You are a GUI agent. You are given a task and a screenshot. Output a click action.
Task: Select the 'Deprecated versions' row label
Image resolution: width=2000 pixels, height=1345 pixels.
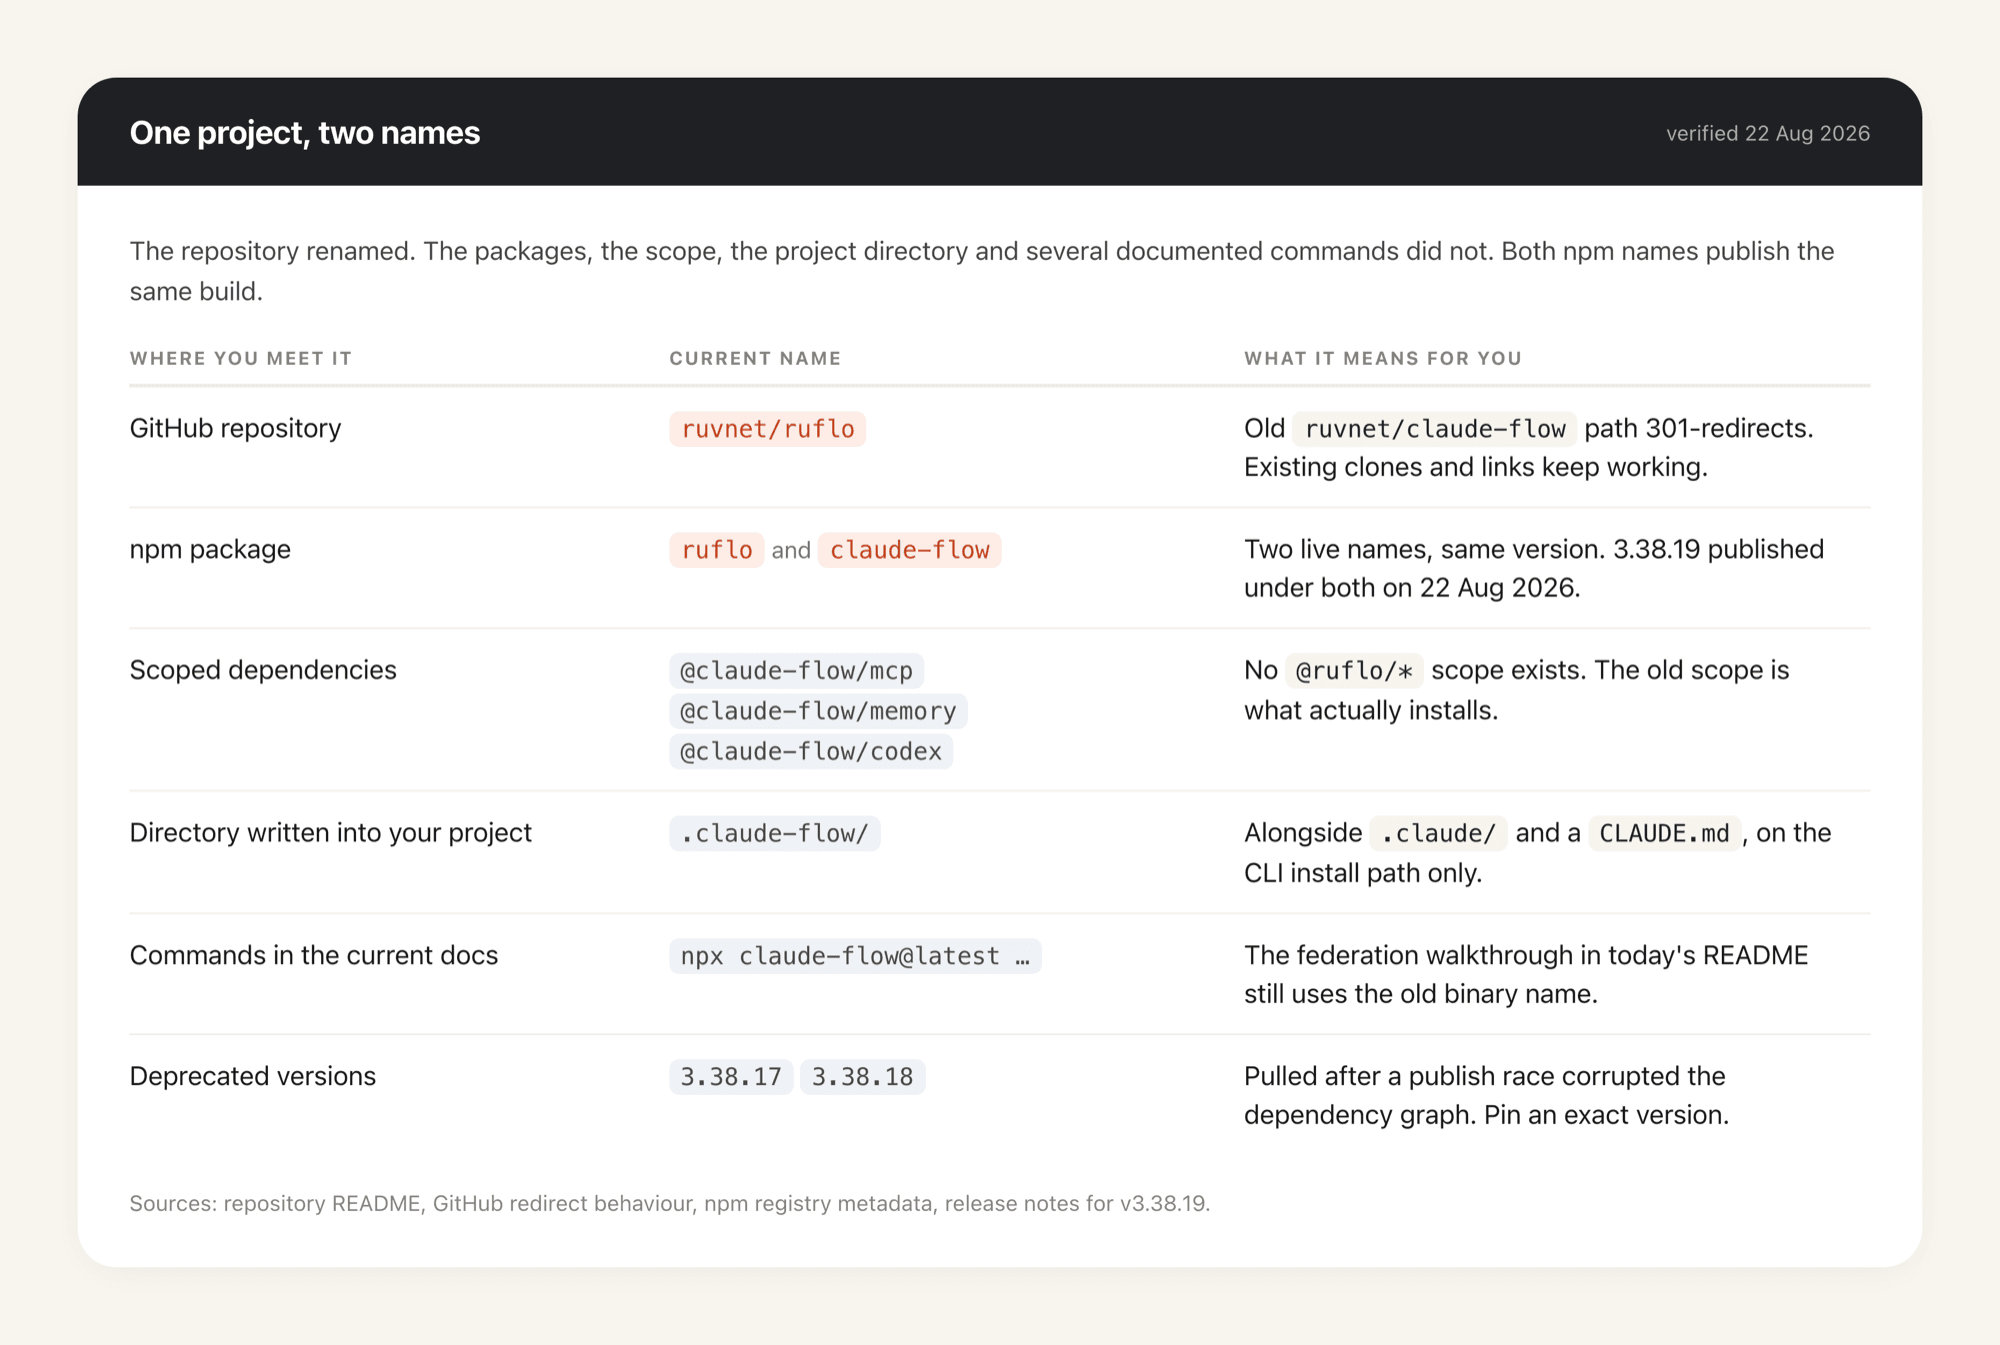click(253, 1076)
